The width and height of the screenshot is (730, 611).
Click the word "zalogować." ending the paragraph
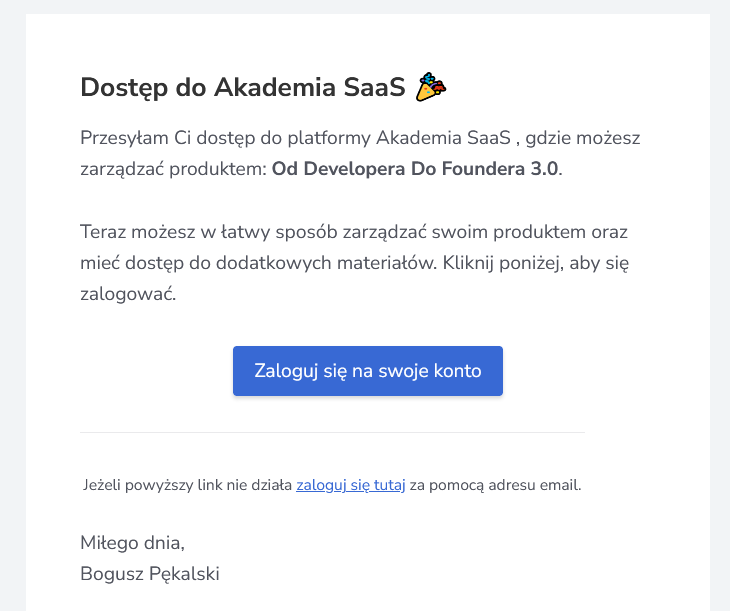pos(128,295)
